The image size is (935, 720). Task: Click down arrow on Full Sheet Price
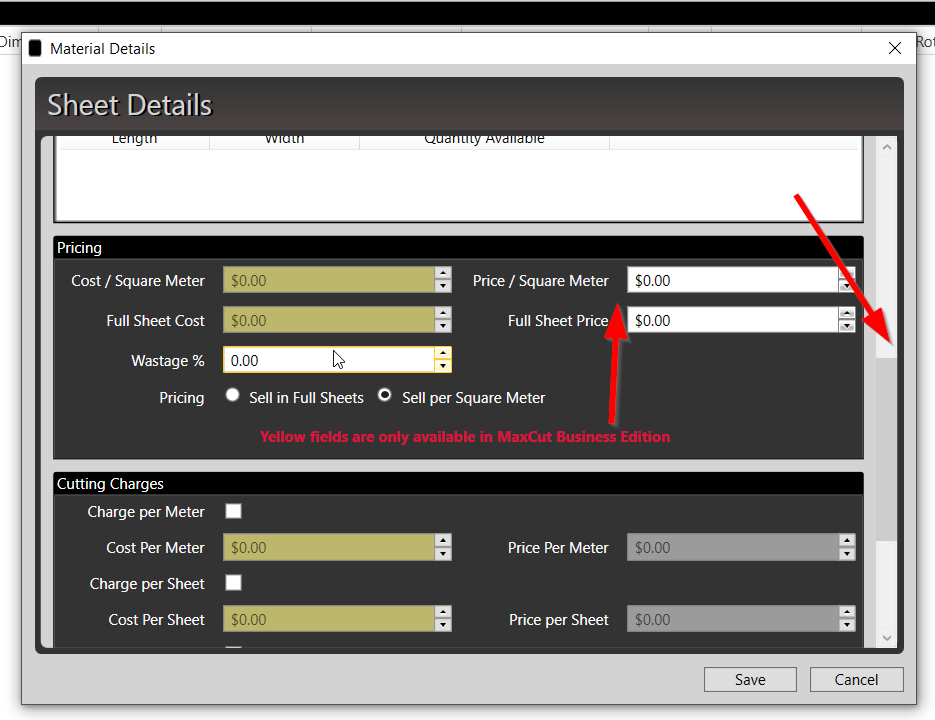847,327
